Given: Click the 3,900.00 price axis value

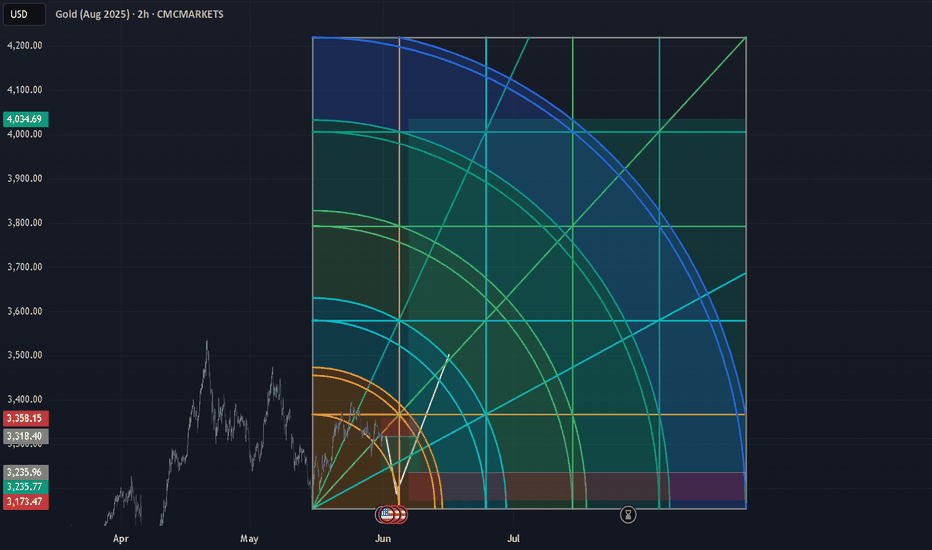Looking at the screenshot, I should click(x=25, y=178).
